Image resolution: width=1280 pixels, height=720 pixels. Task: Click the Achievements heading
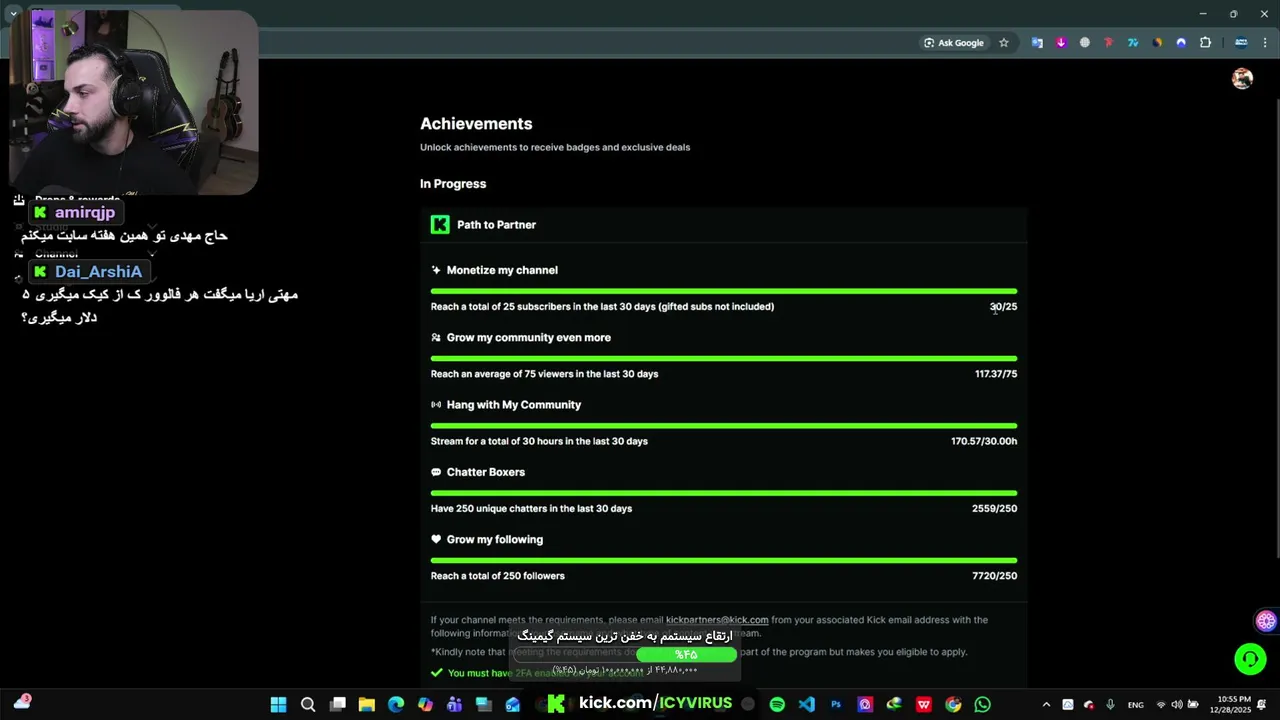point(476,124)
